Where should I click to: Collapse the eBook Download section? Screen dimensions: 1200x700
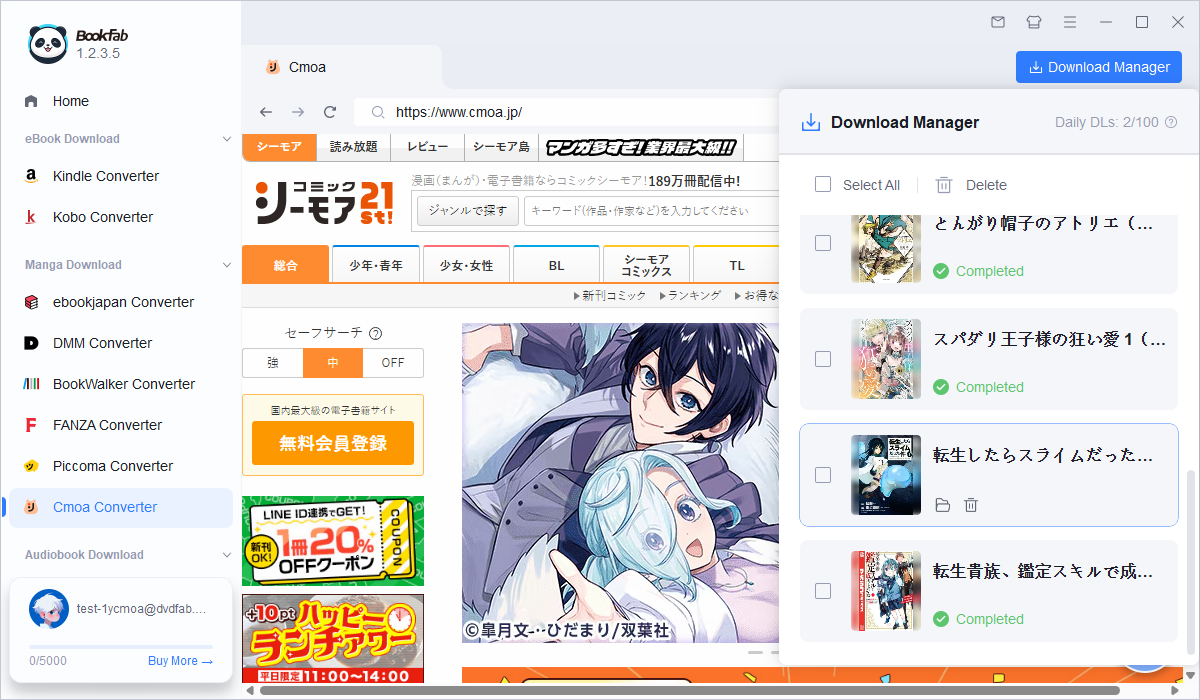pos(227,139)
